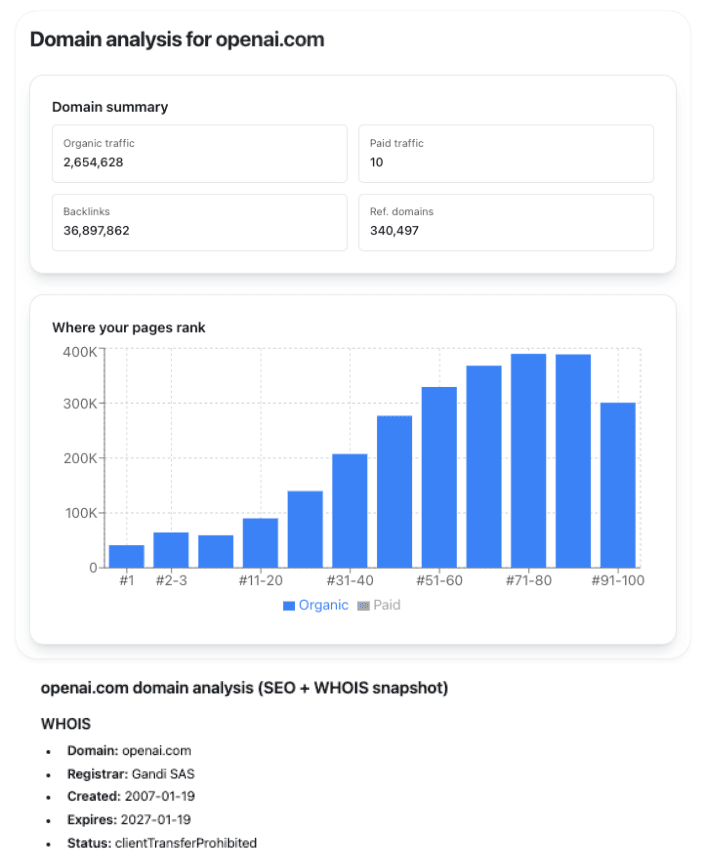Screen dimensions: 706x860
Task: Click the backlinks value 36,897,862
Action: pos(97,231)
